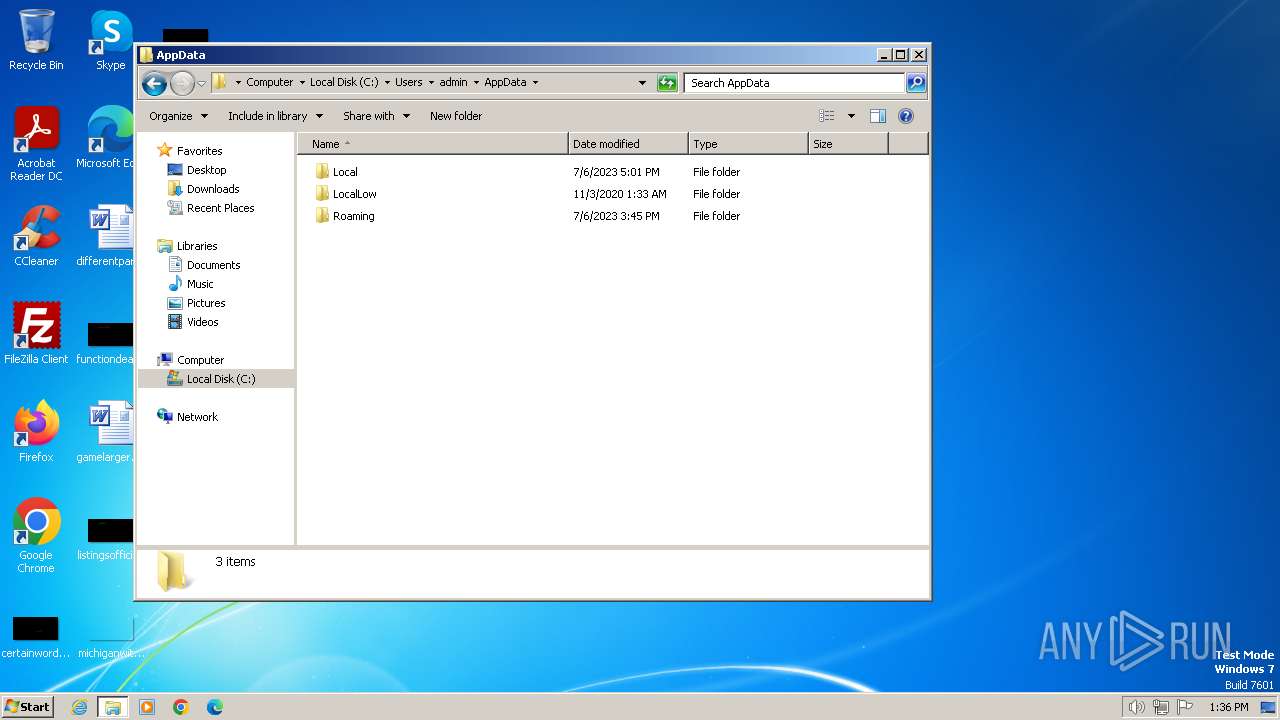Click the taskbar clock 1:36 PM
Image resolution: width=1280 pixels, height=720 pixels.
[x=1229, y=707]
